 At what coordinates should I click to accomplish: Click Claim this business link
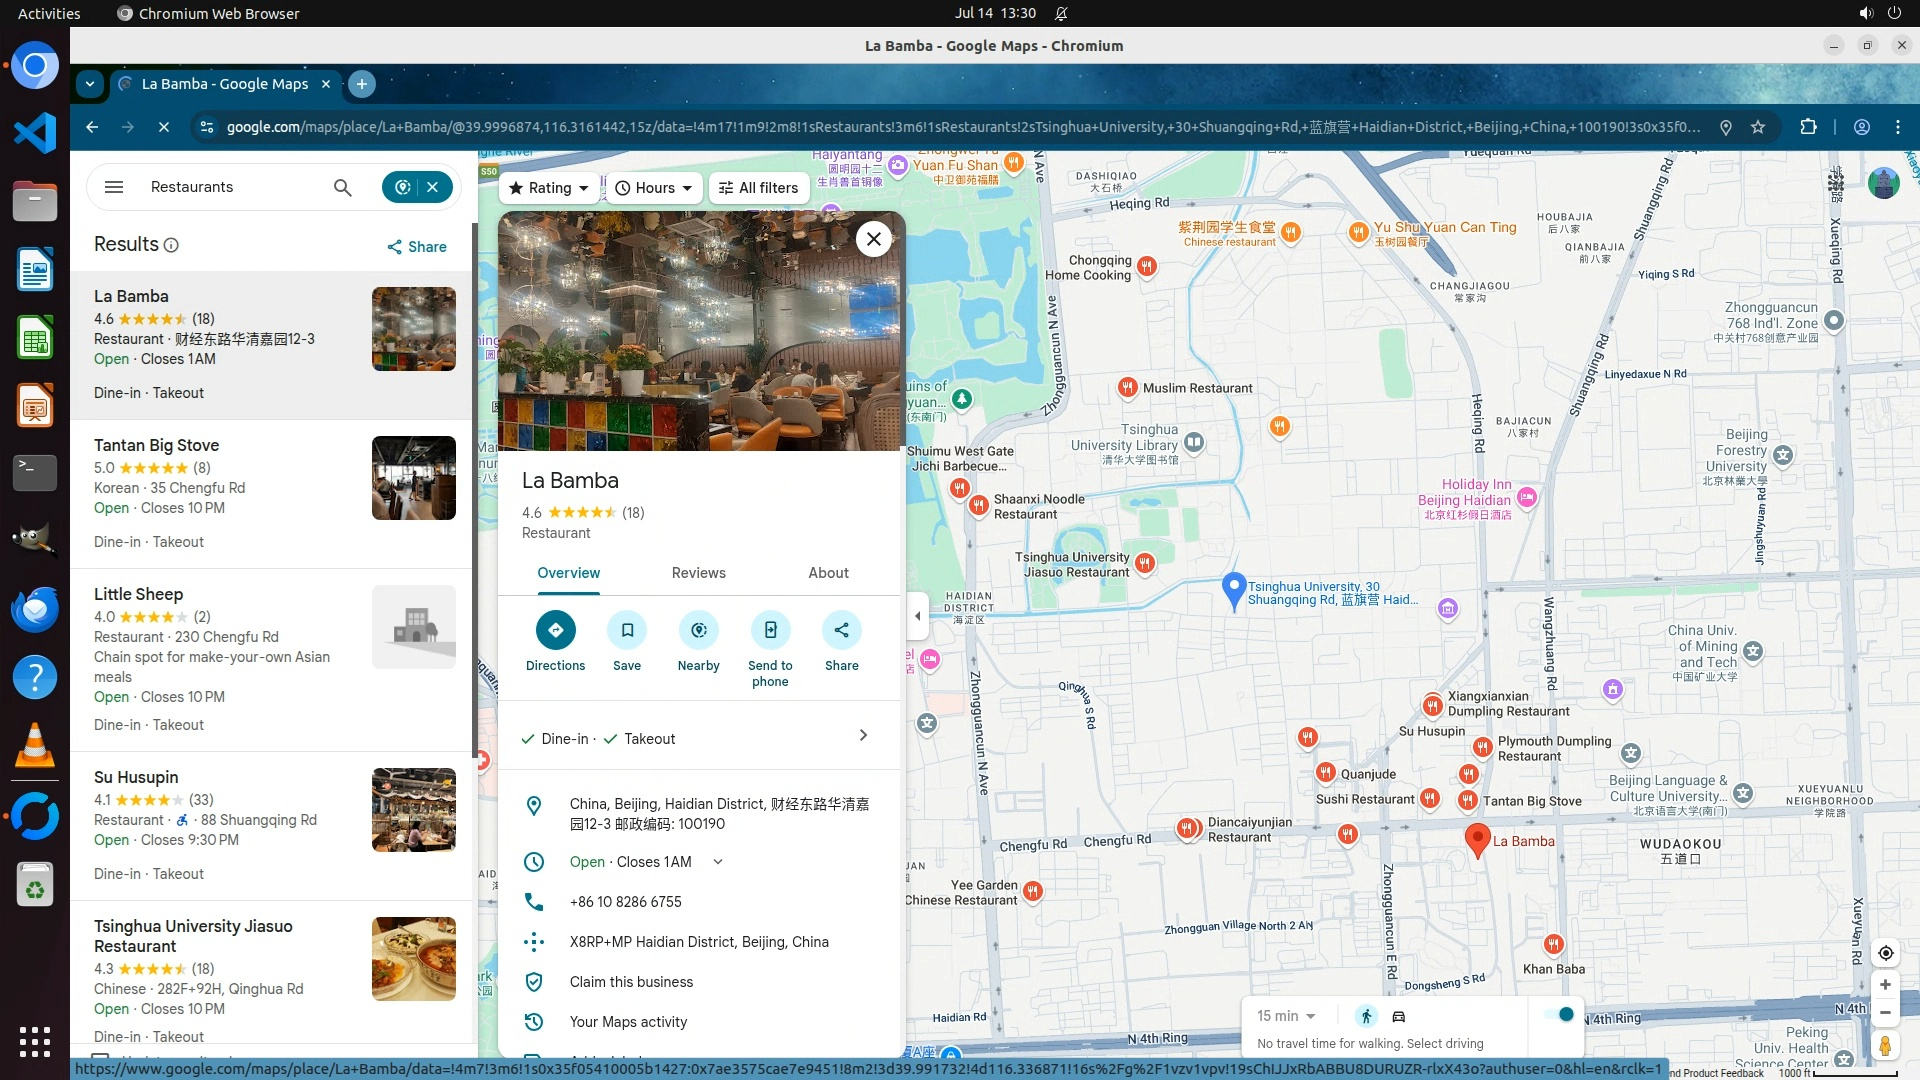[631, 982]
